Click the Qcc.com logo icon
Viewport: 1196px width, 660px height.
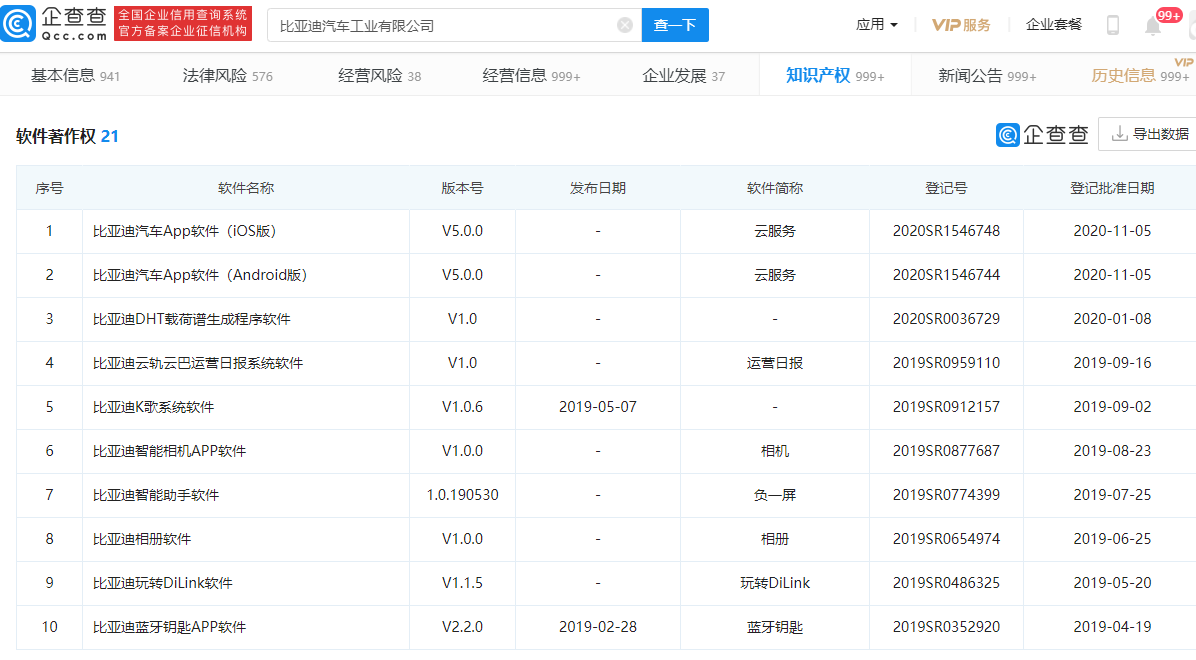[x=19, y=24]
